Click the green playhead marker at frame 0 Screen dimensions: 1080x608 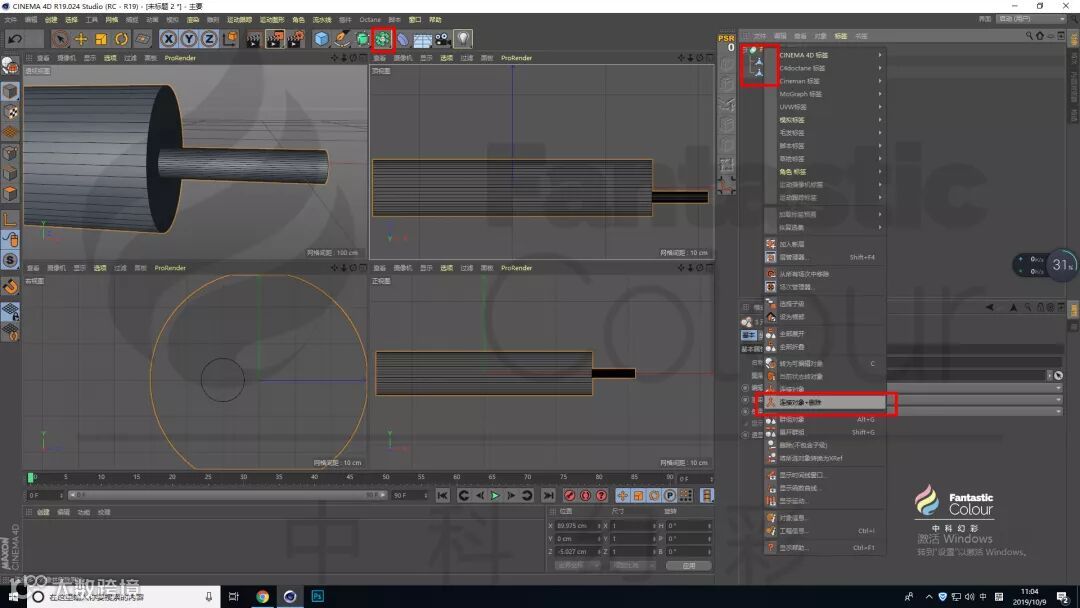(x=31, y=478)
